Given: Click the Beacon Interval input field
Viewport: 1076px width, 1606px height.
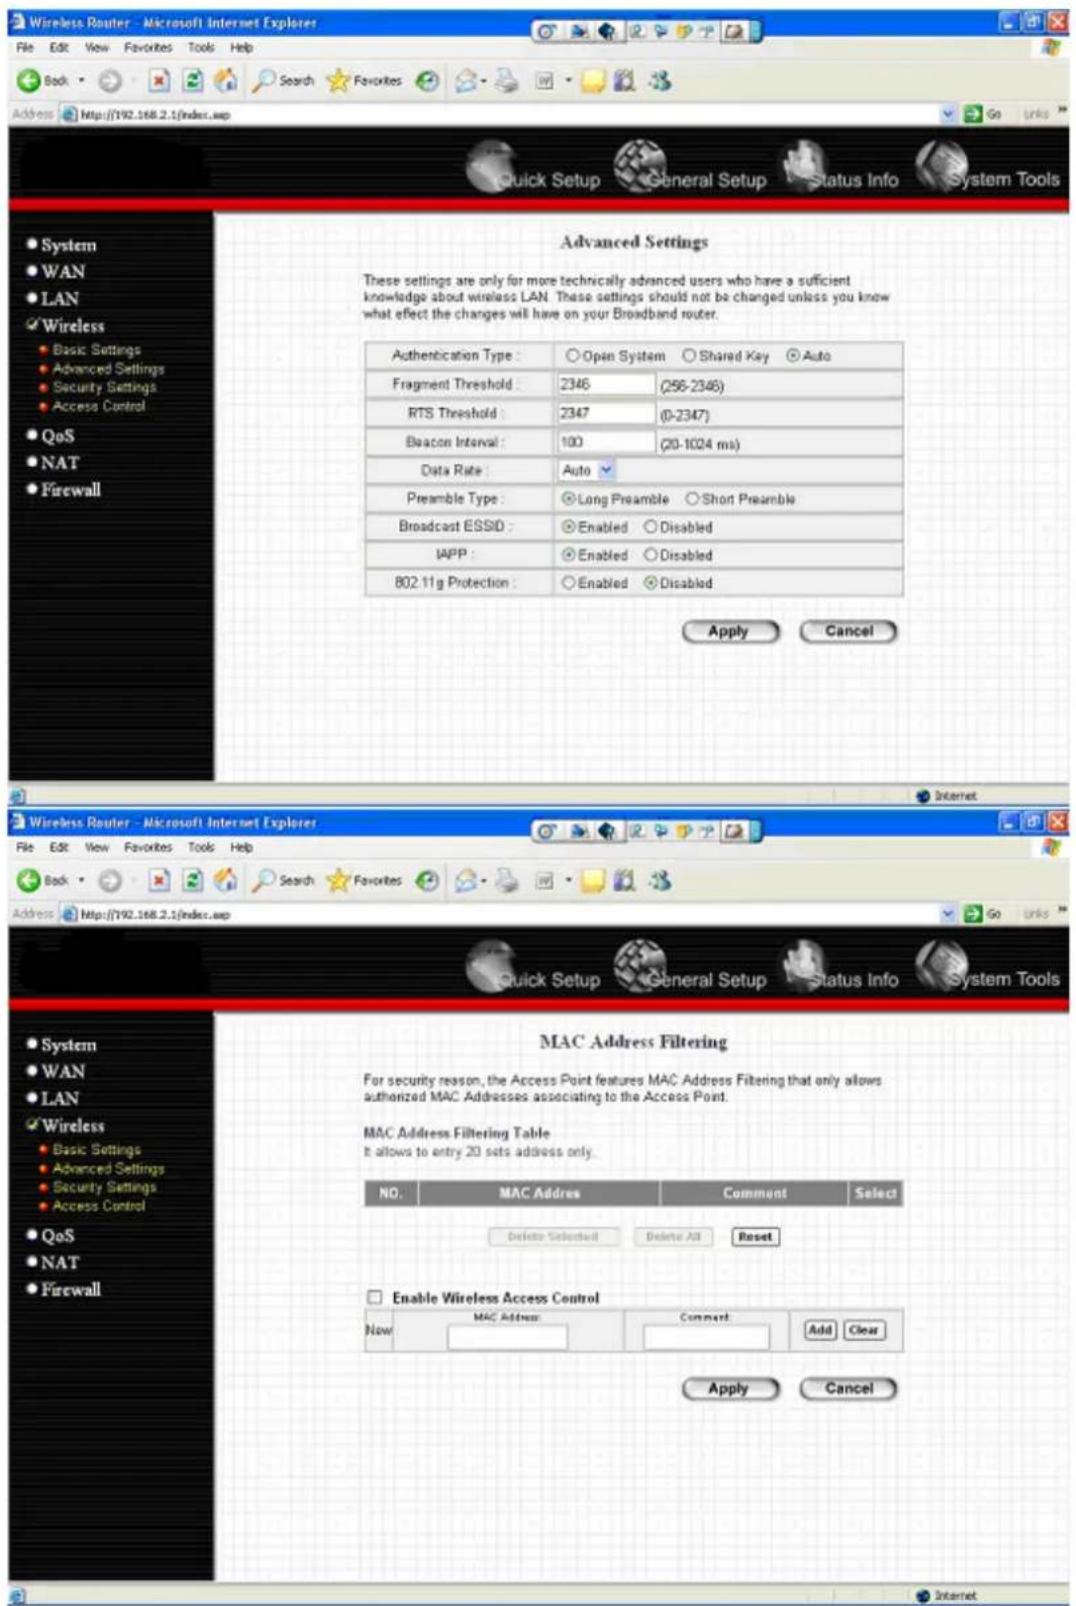Looking at the screenshot, I should coord(606,443).
